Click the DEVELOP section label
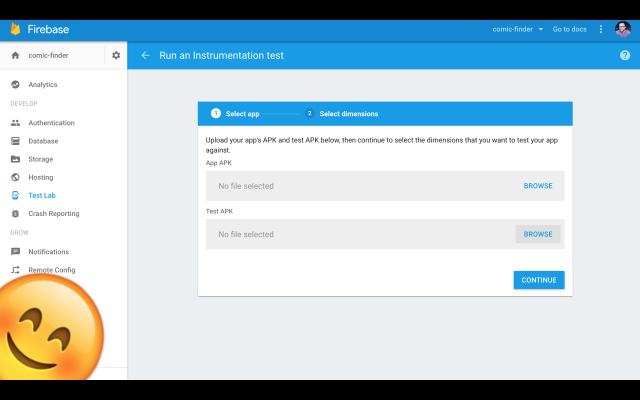Viewport: 640px width, 400px height. click(24, 104)
